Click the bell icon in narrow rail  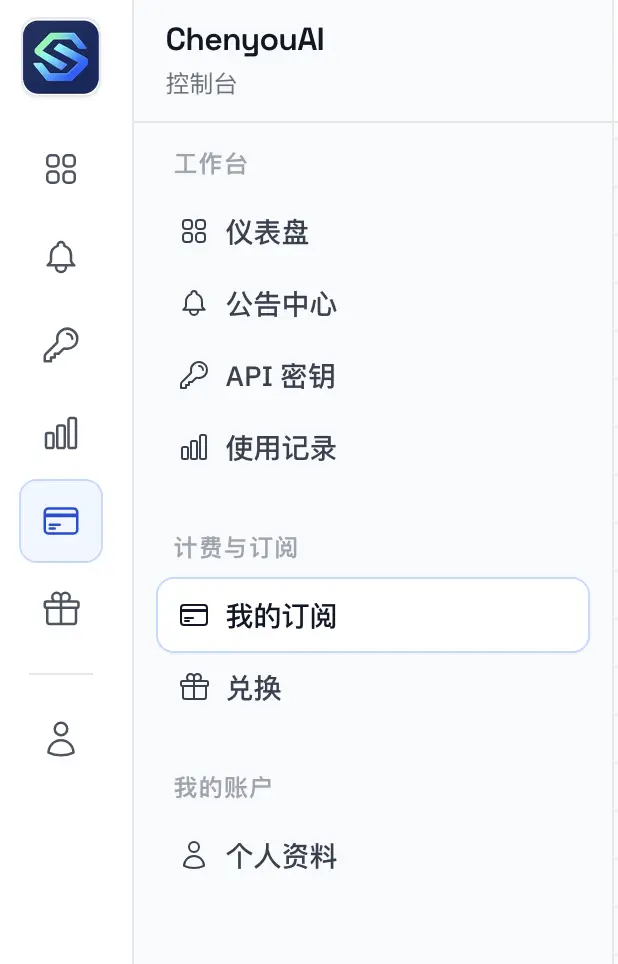[61, 257]
